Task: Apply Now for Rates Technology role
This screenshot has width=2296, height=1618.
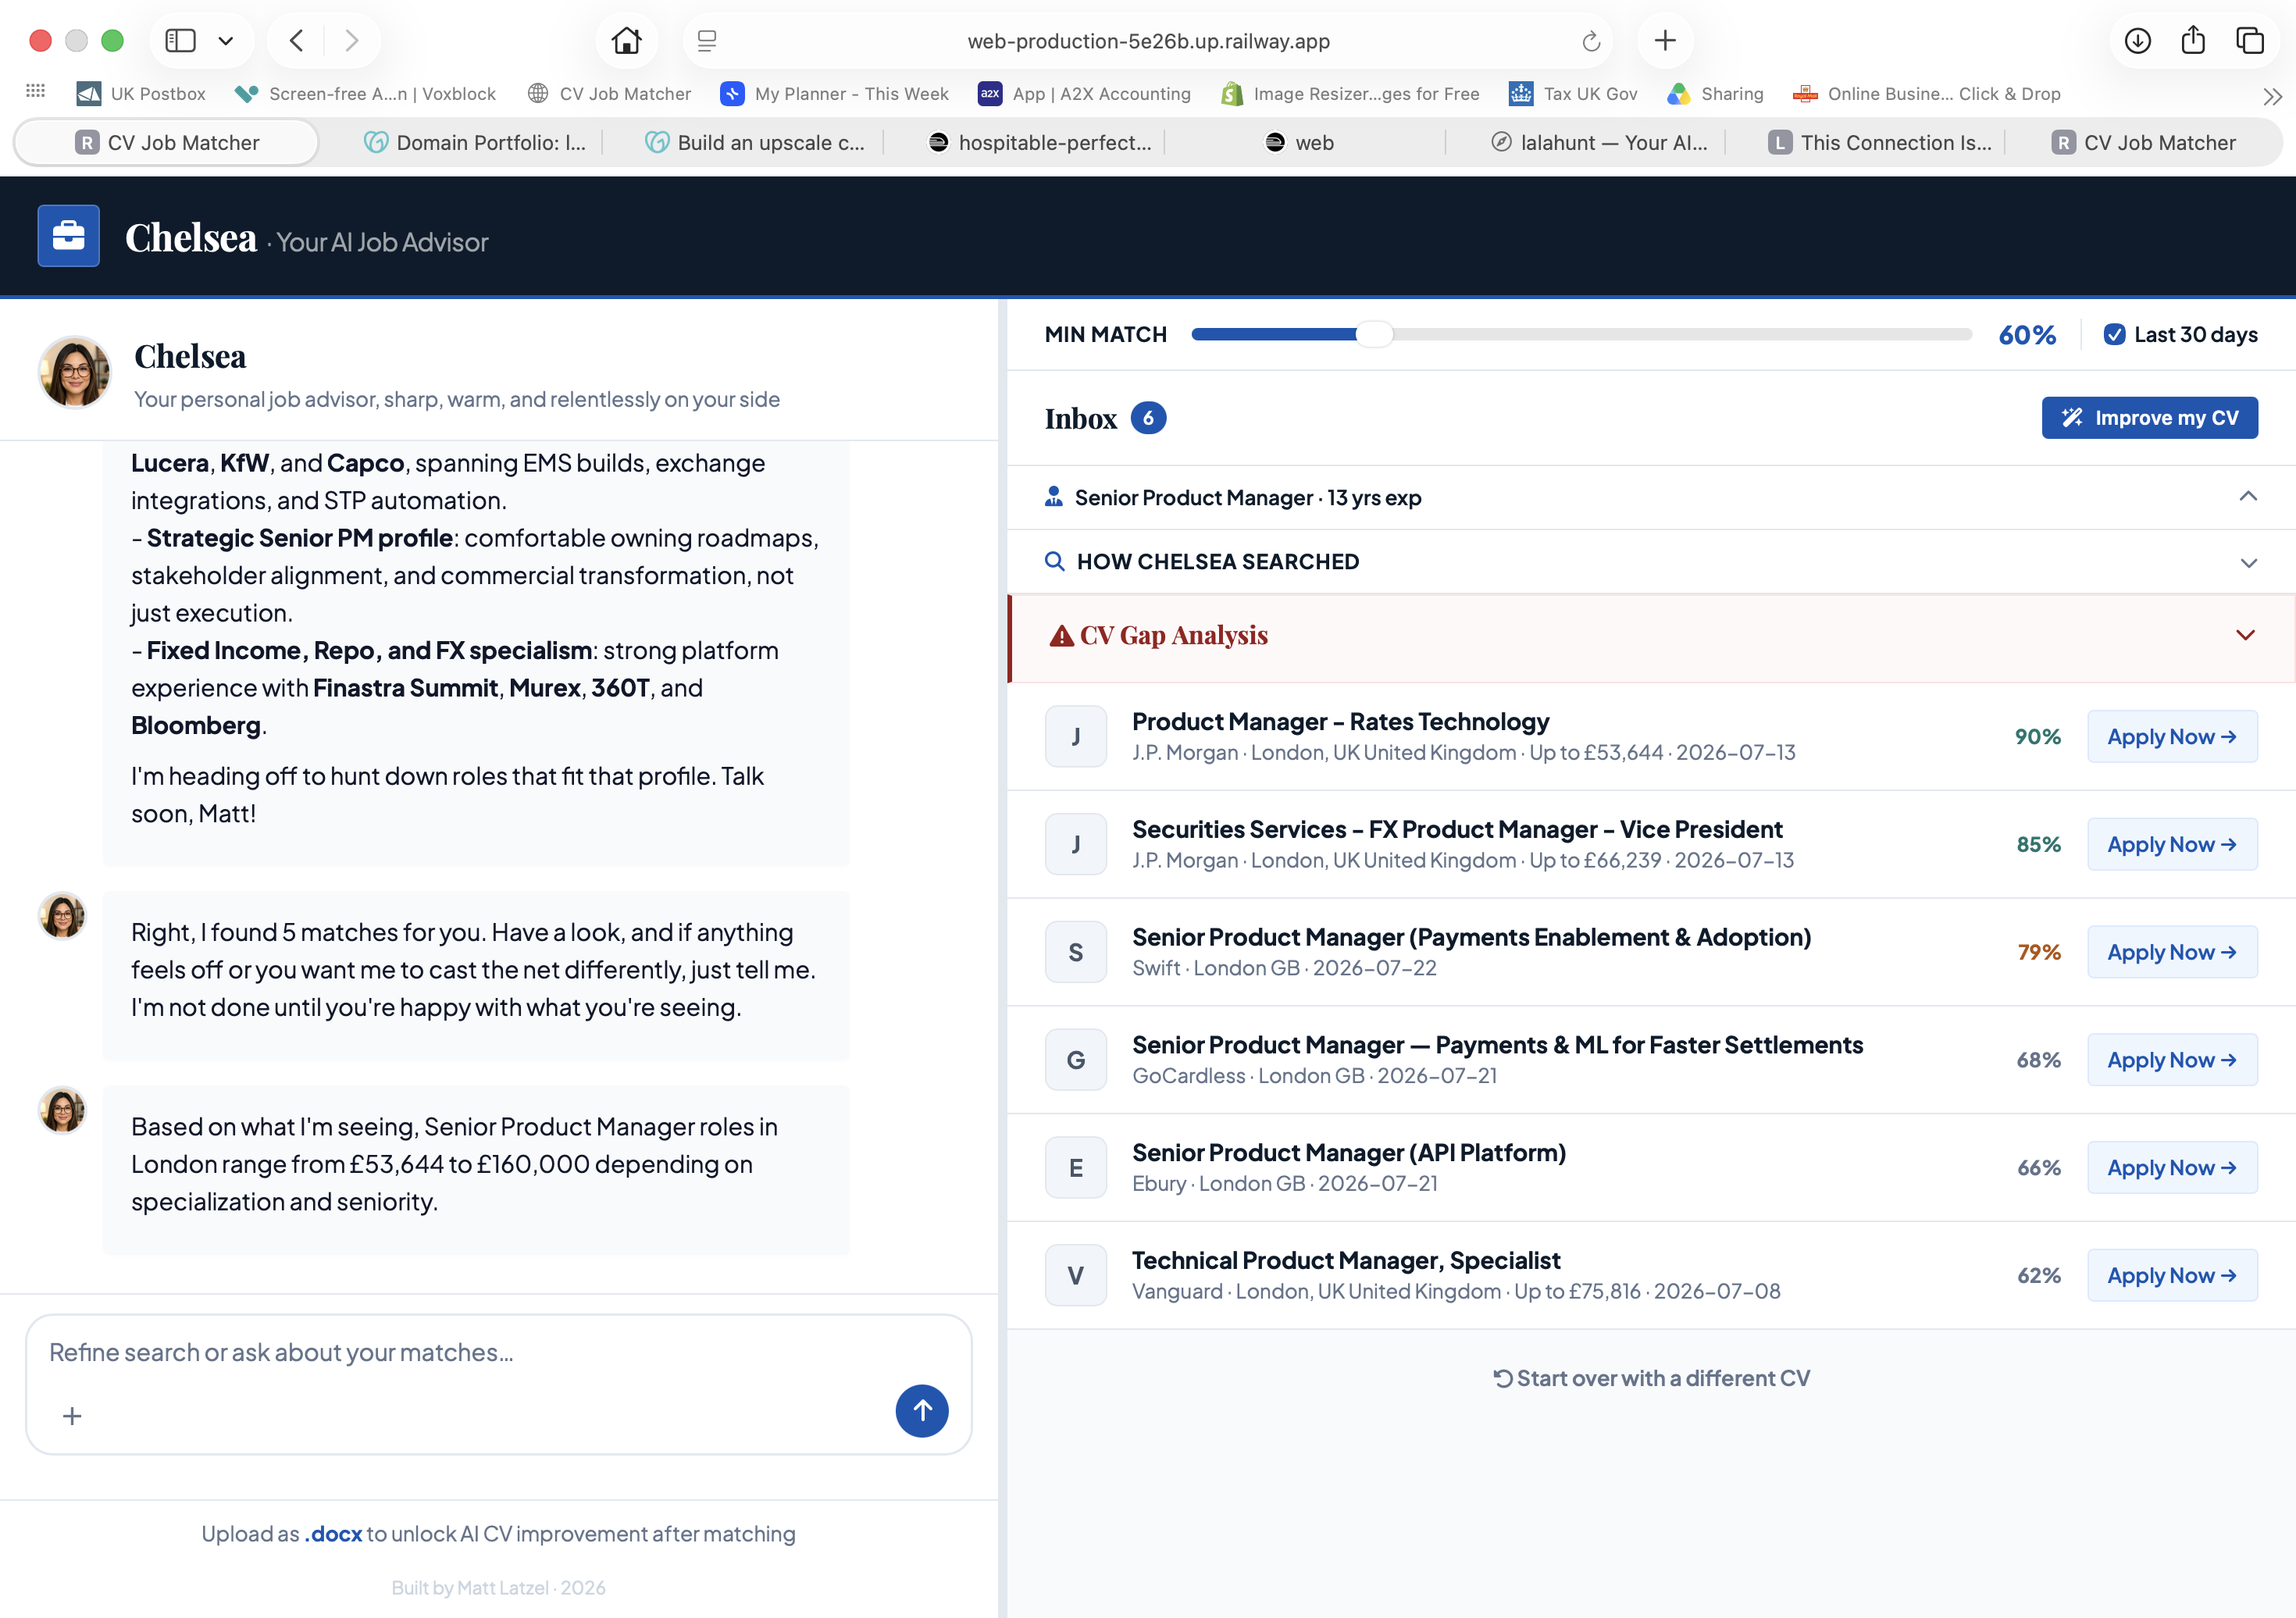Action: (x=2172, y=737)
